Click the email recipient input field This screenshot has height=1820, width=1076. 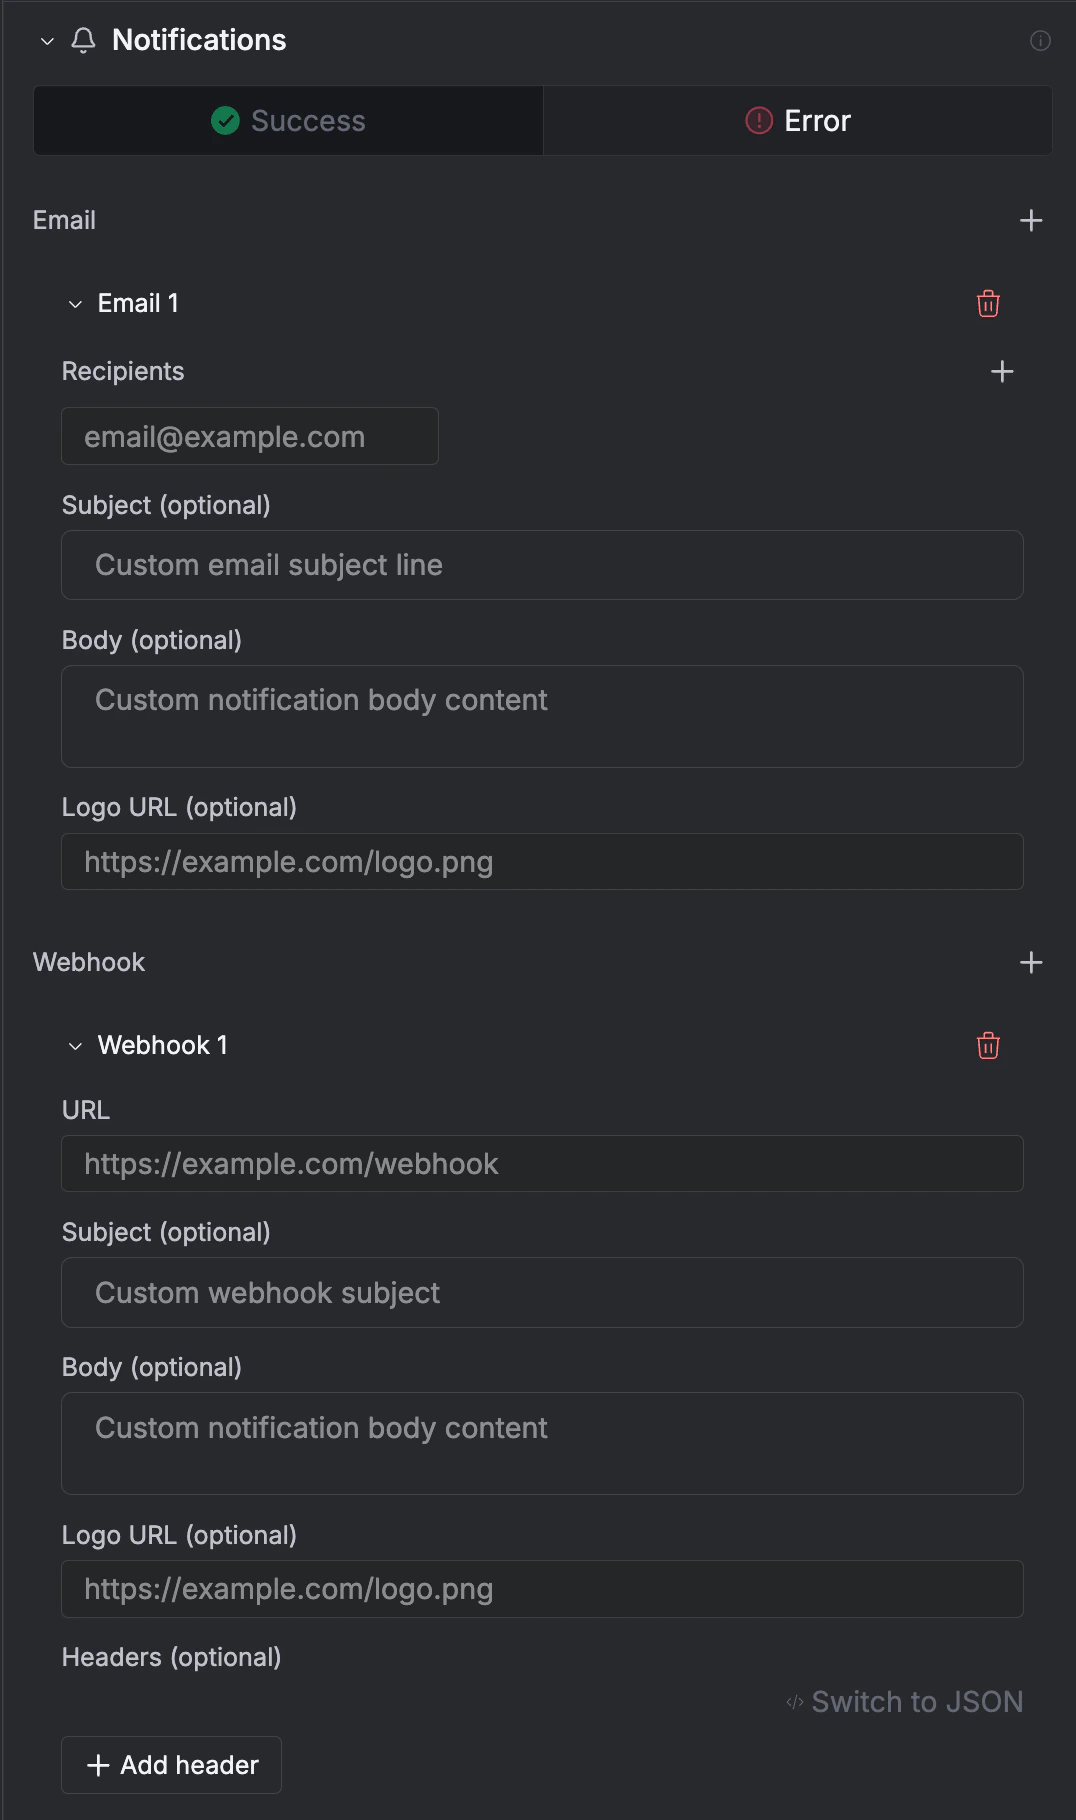[x=249, y=436]
